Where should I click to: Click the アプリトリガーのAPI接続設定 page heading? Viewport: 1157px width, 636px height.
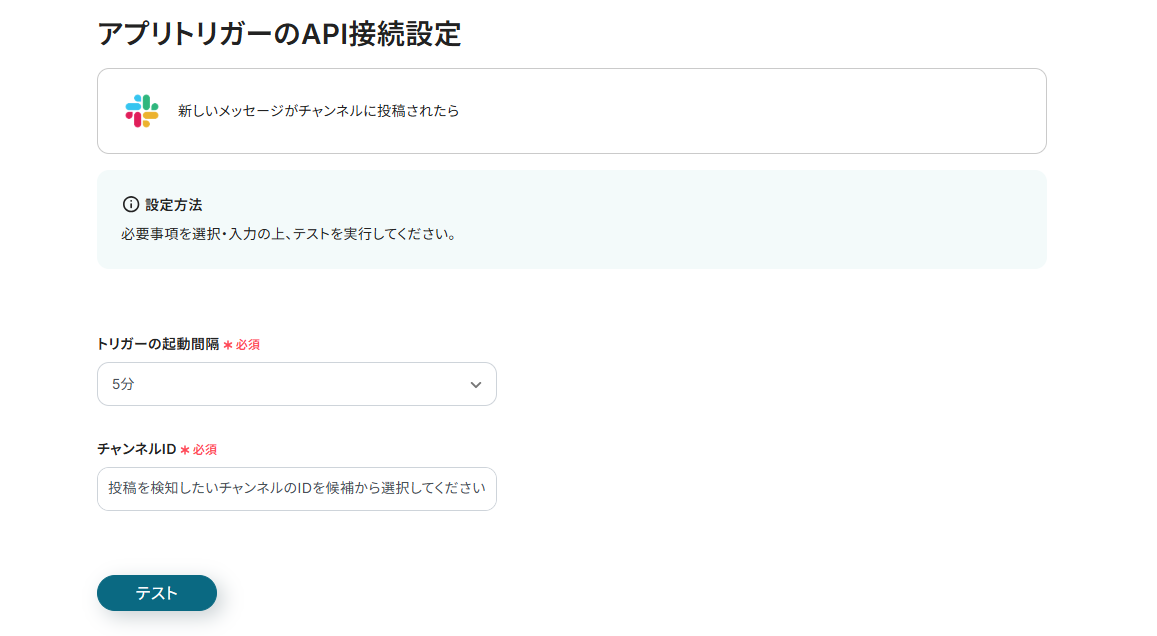click(x=279, y=33)
